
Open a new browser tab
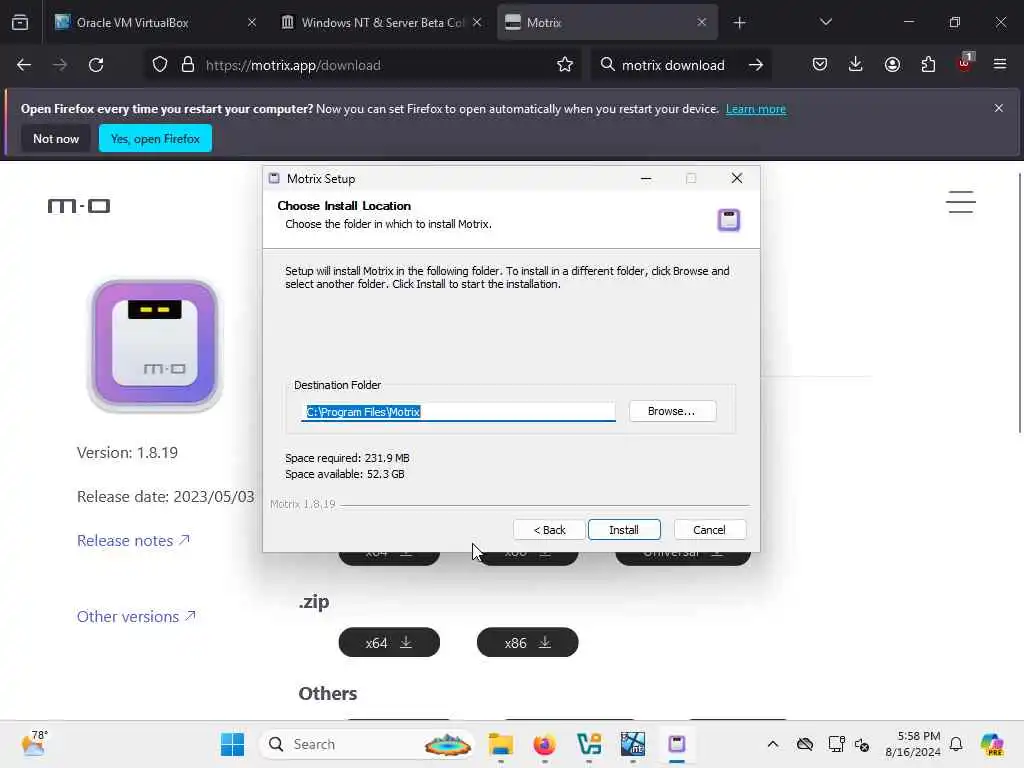[x=739, y=23]
